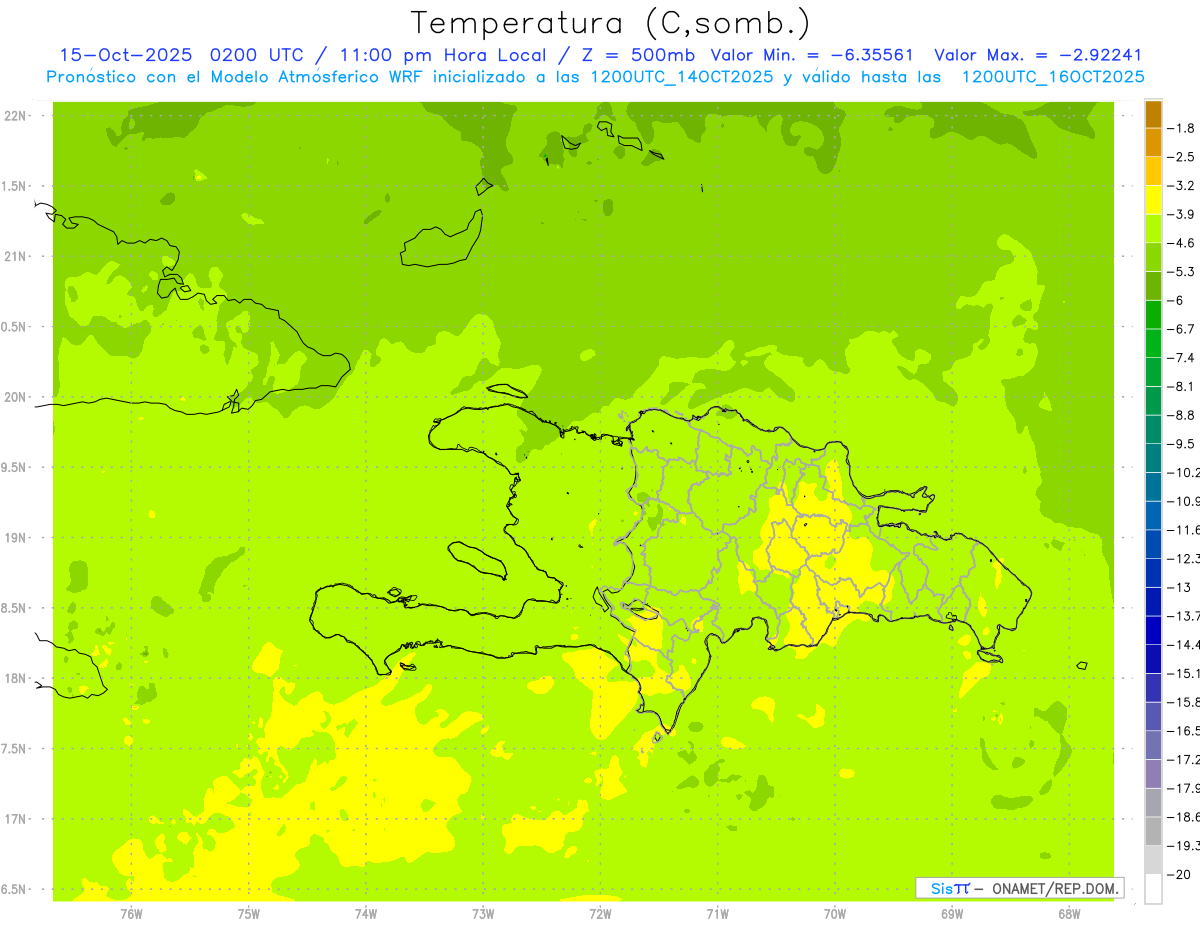Click the 'ONAMET/REP.DOM.' credit label
The image size is (1200, 927).
[x=1055, y=888]
